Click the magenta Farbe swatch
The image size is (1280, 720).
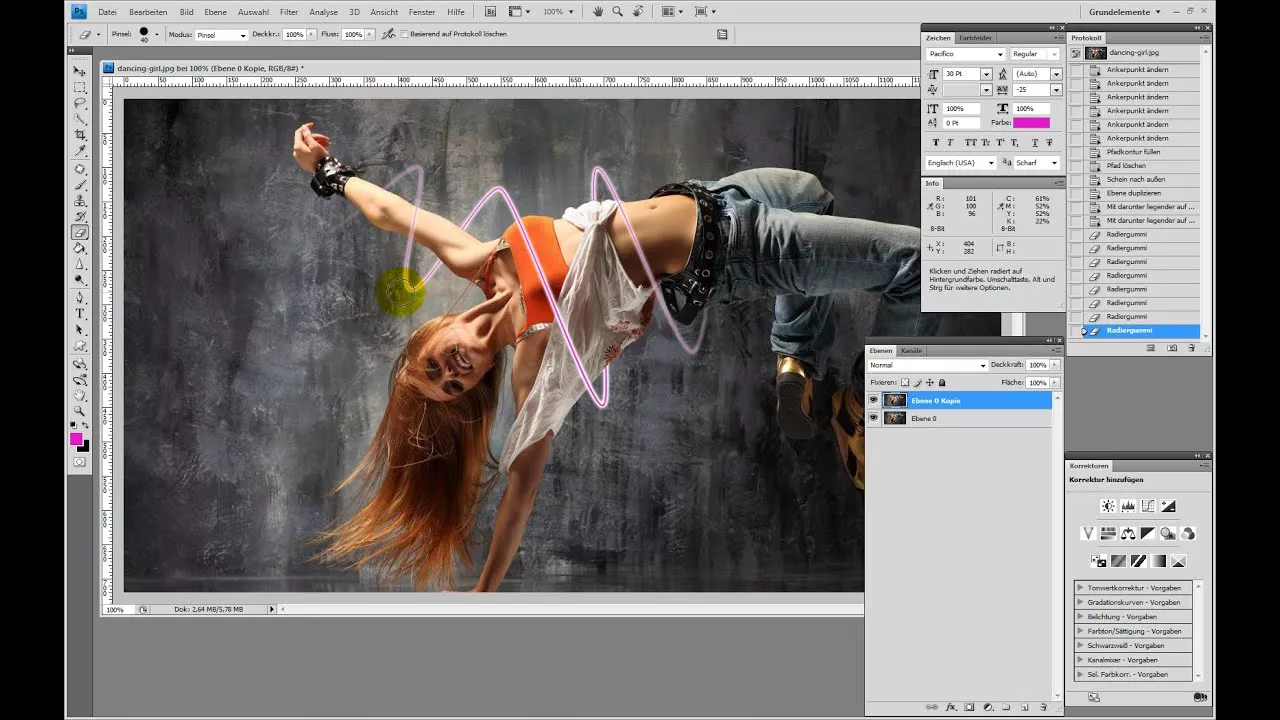(1033, 122)
